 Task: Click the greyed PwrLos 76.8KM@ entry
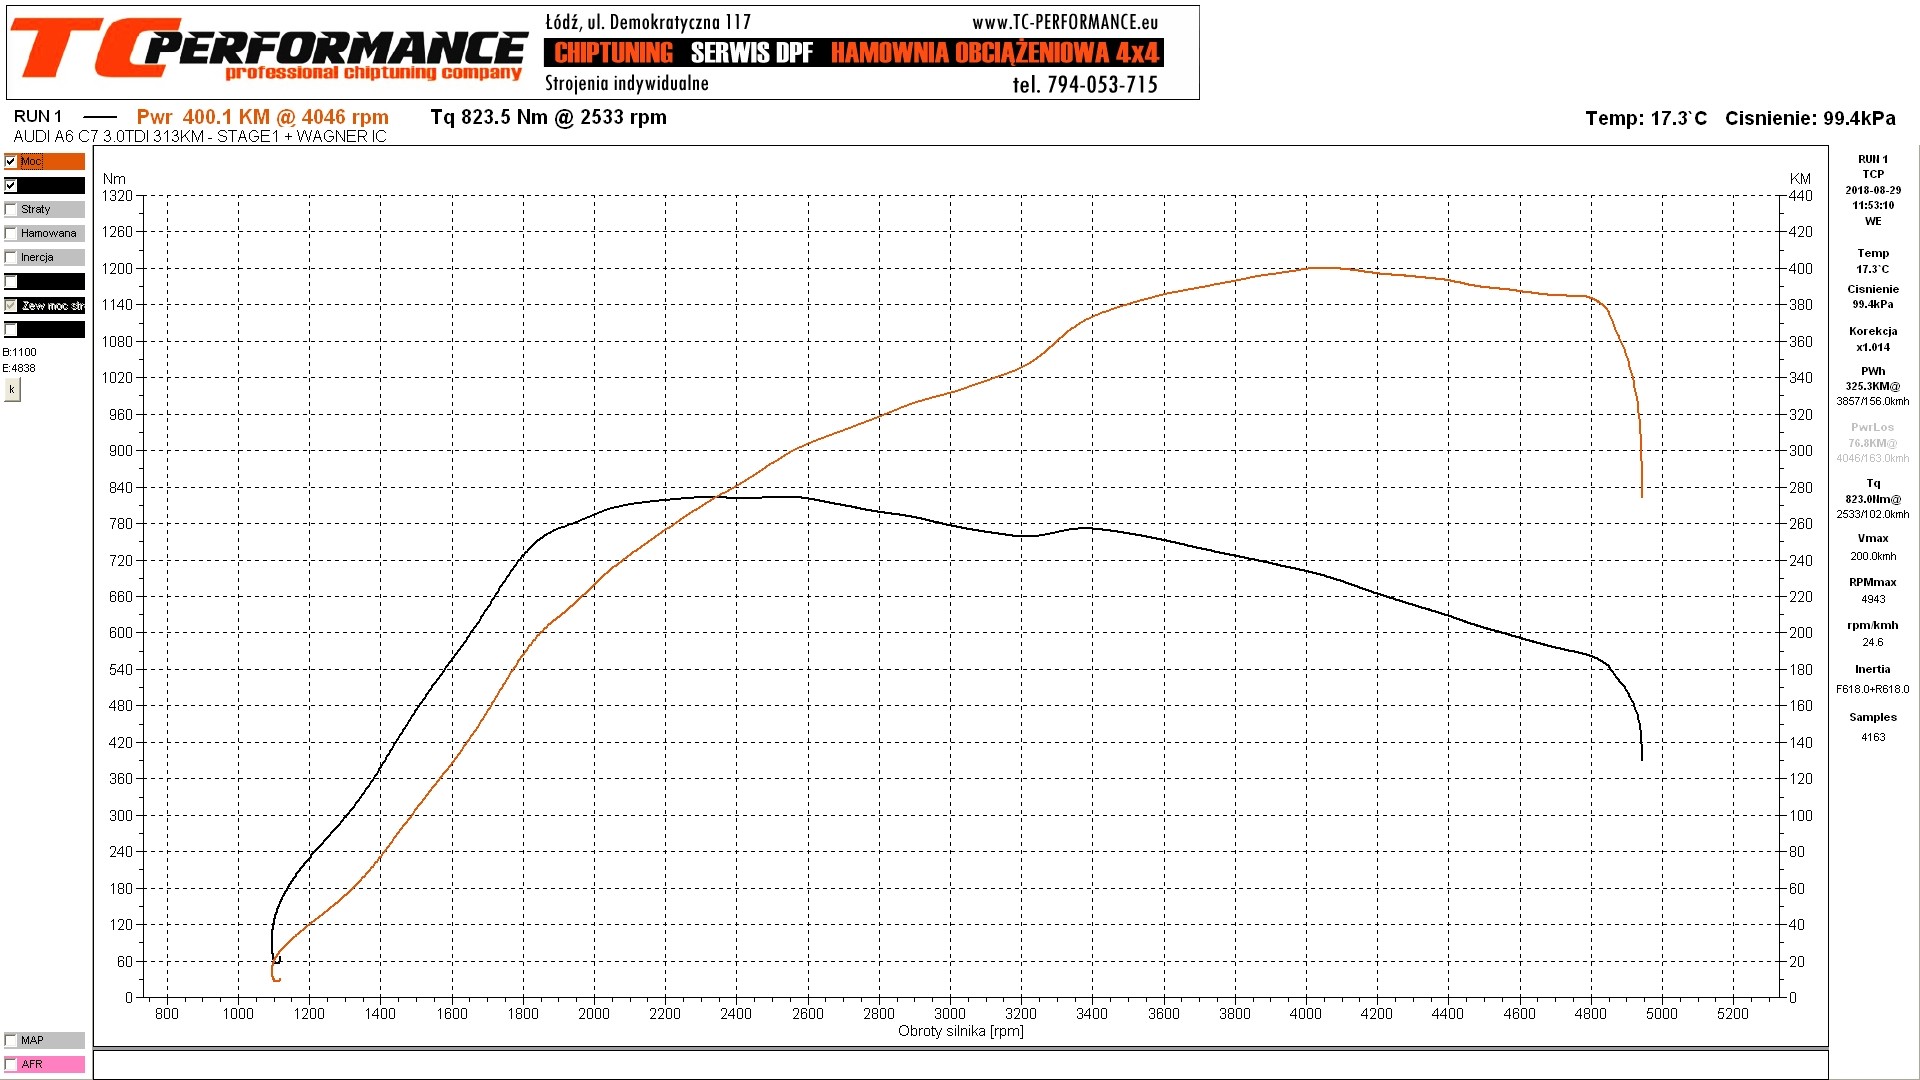(x=1873, y=442)
